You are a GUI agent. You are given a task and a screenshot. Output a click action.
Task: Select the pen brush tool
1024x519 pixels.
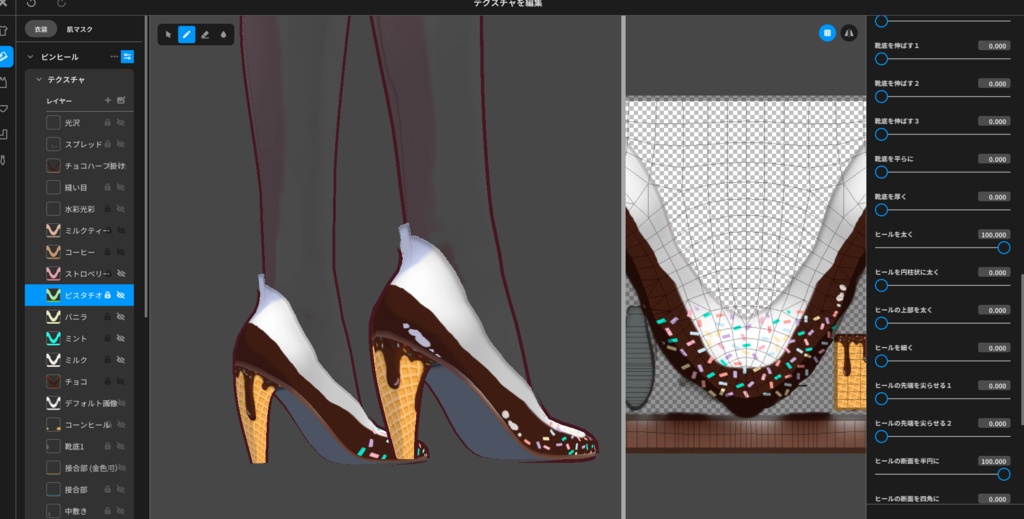[x=187, y=35]
